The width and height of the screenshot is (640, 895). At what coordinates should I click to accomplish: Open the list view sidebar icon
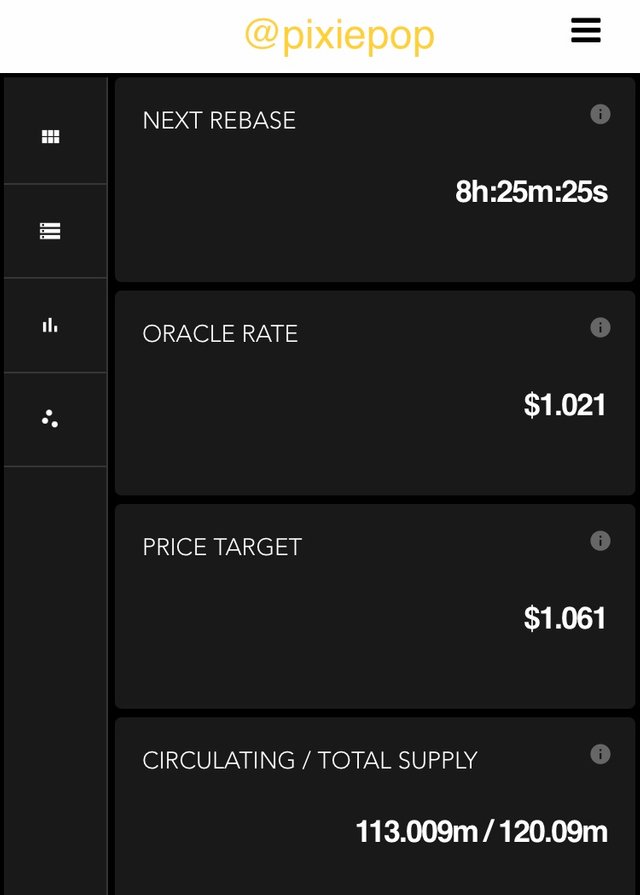pos(50,231)
